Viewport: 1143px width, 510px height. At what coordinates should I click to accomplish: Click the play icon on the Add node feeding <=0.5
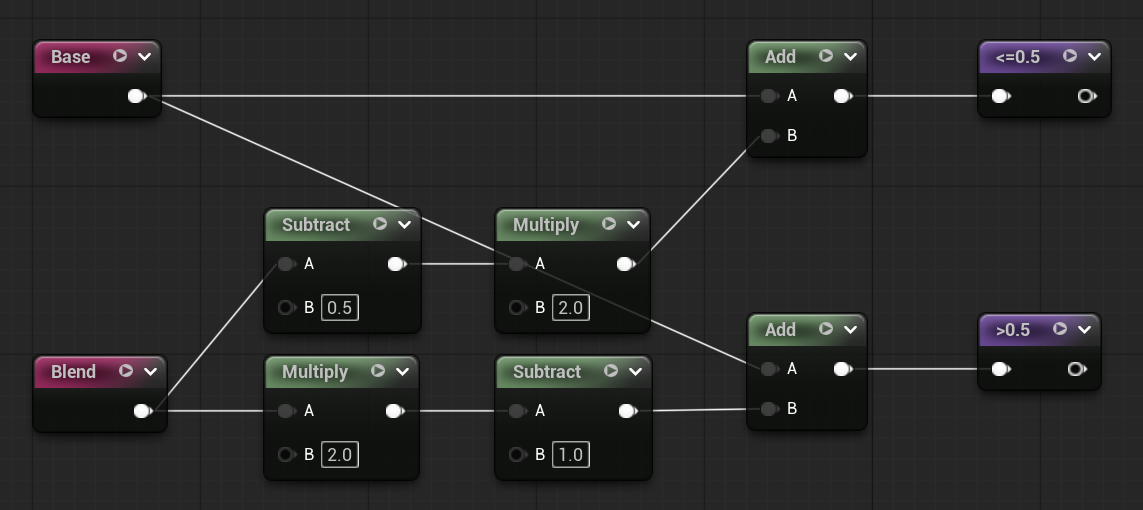[x=826, y=56]
